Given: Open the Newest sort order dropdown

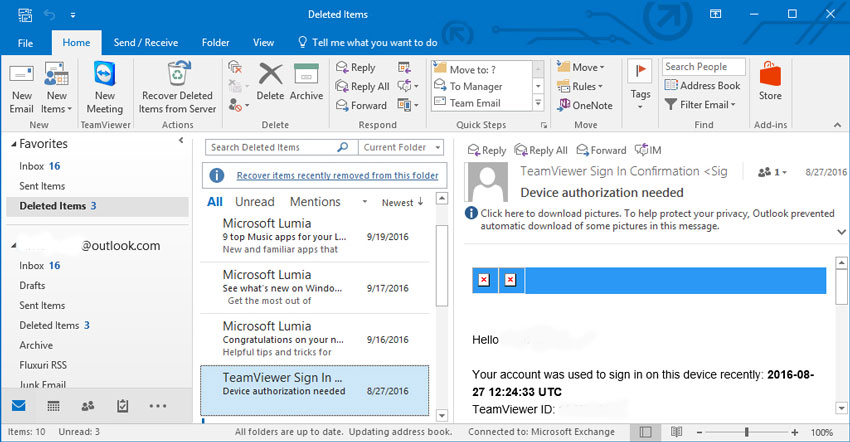Looking at the screenshot, I should click(x=402, y=202).
